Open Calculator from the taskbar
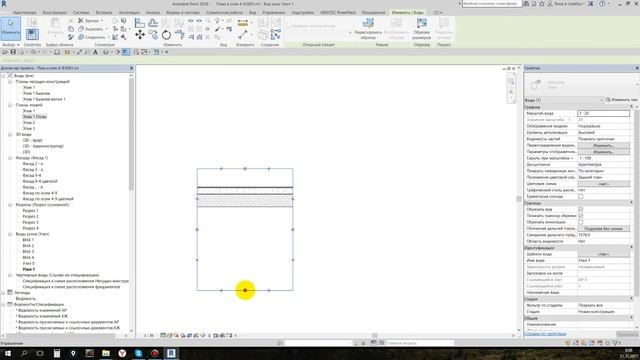Screen dimensions: 640x360 57,353
